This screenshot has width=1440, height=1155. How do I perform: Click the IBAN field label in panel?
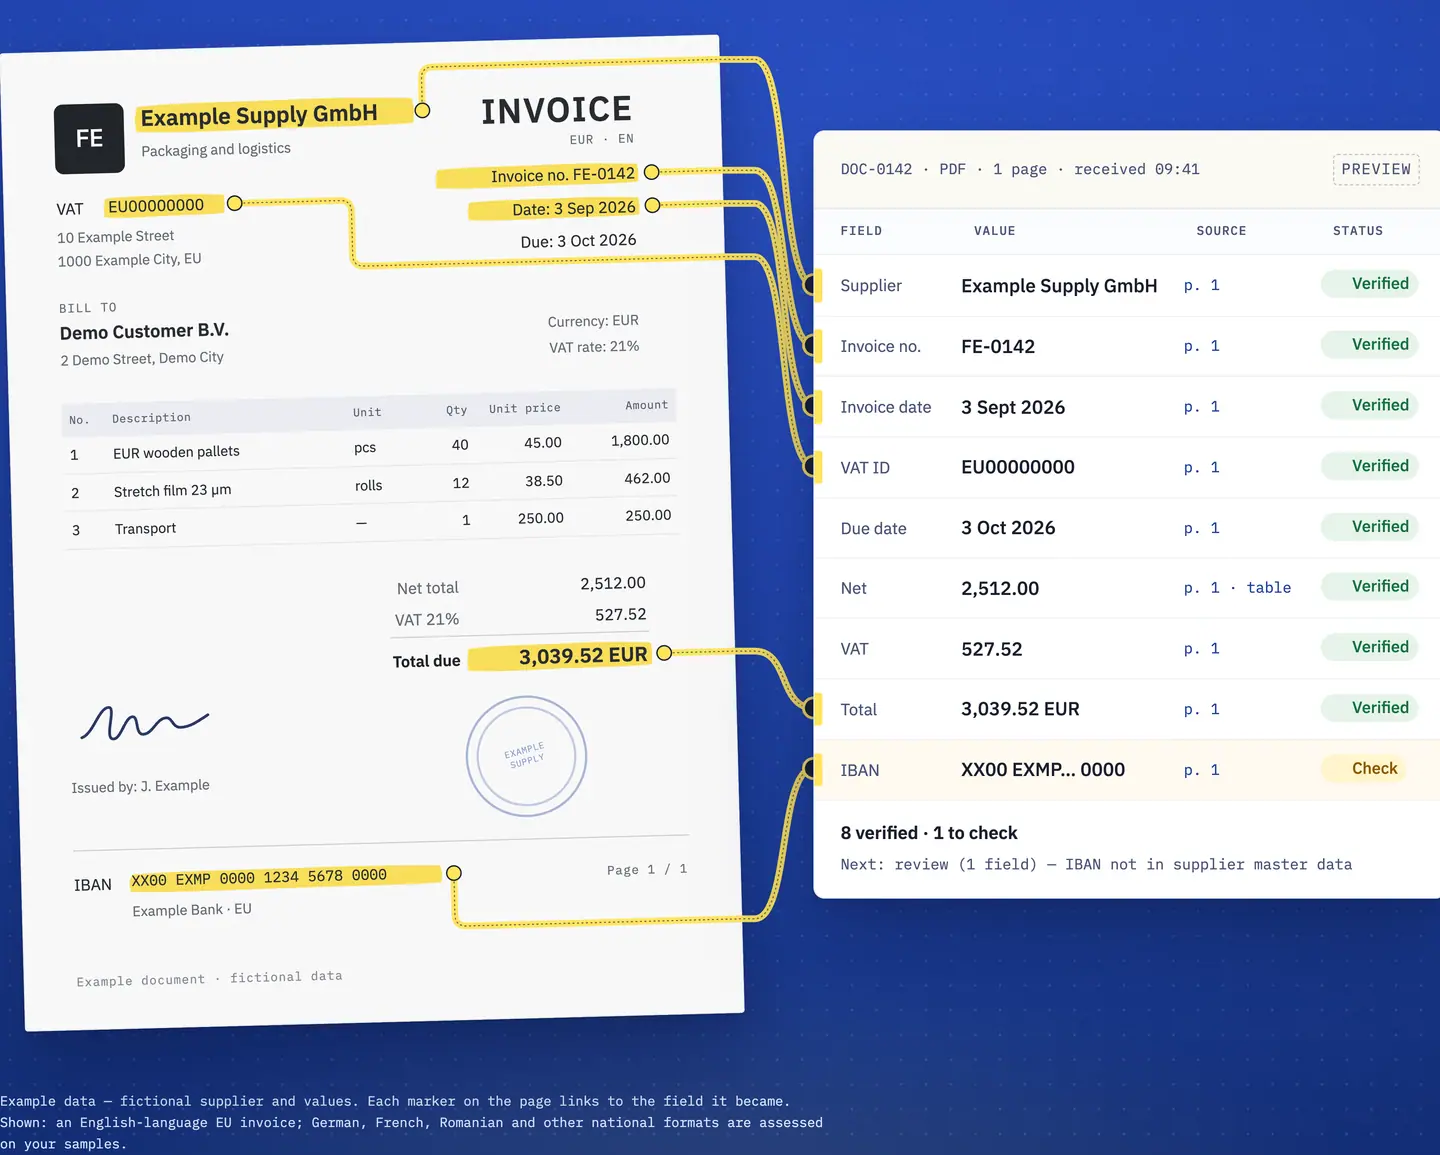click(x=860, y=770)
